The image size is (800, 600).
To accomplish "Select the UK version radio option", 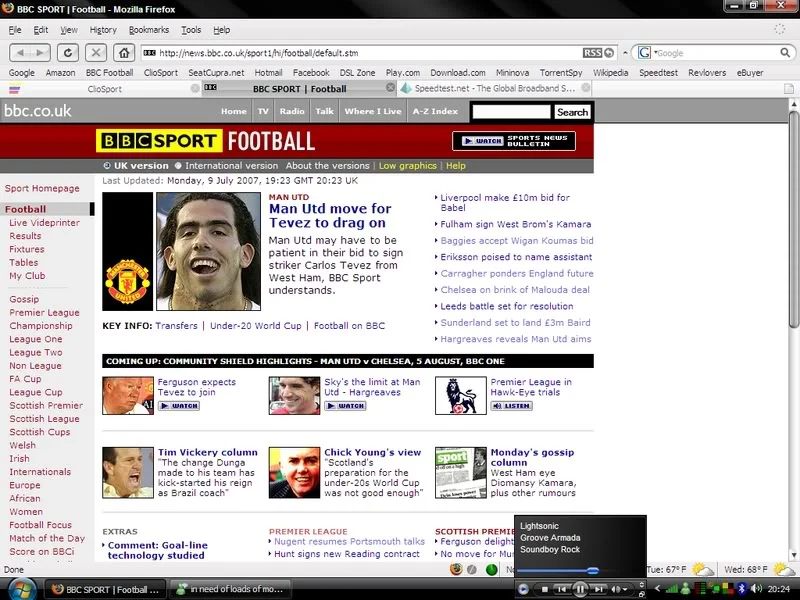I will click(107, 165).
